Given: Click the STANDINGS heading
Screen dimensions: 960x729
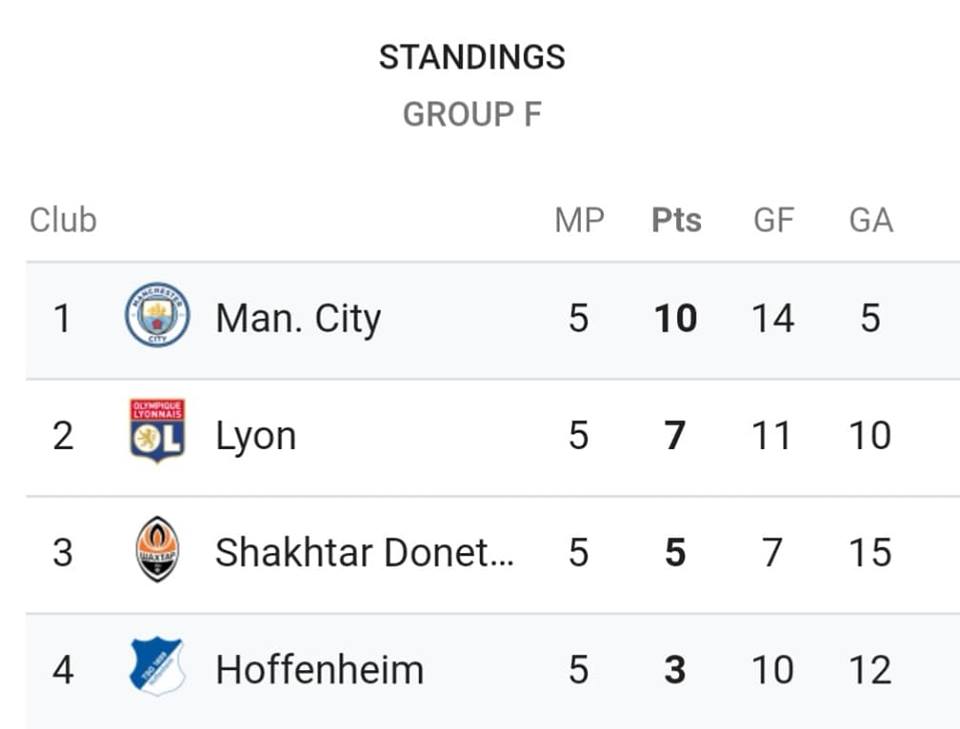Looking at the screenshot, I should (x=472, y=58).
